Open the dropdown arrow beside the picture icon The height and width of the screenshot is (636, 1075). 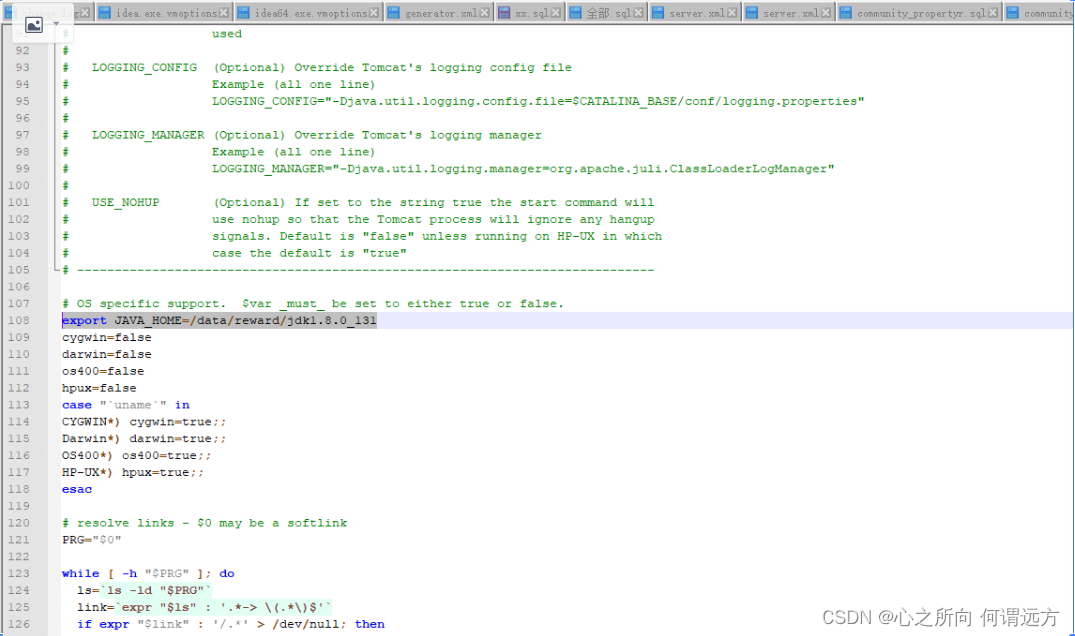coord(56,25)
